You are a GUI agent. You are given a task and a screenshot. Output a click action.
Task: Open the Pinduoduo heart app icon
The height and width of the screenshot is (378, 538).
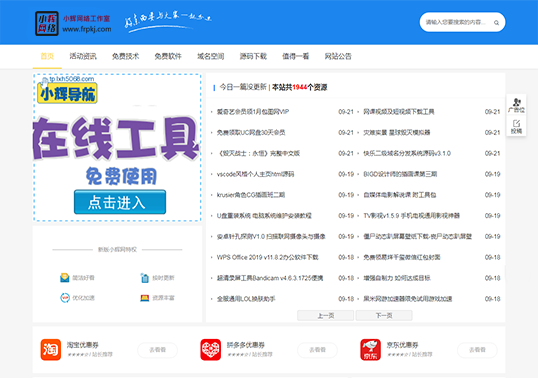211,350
